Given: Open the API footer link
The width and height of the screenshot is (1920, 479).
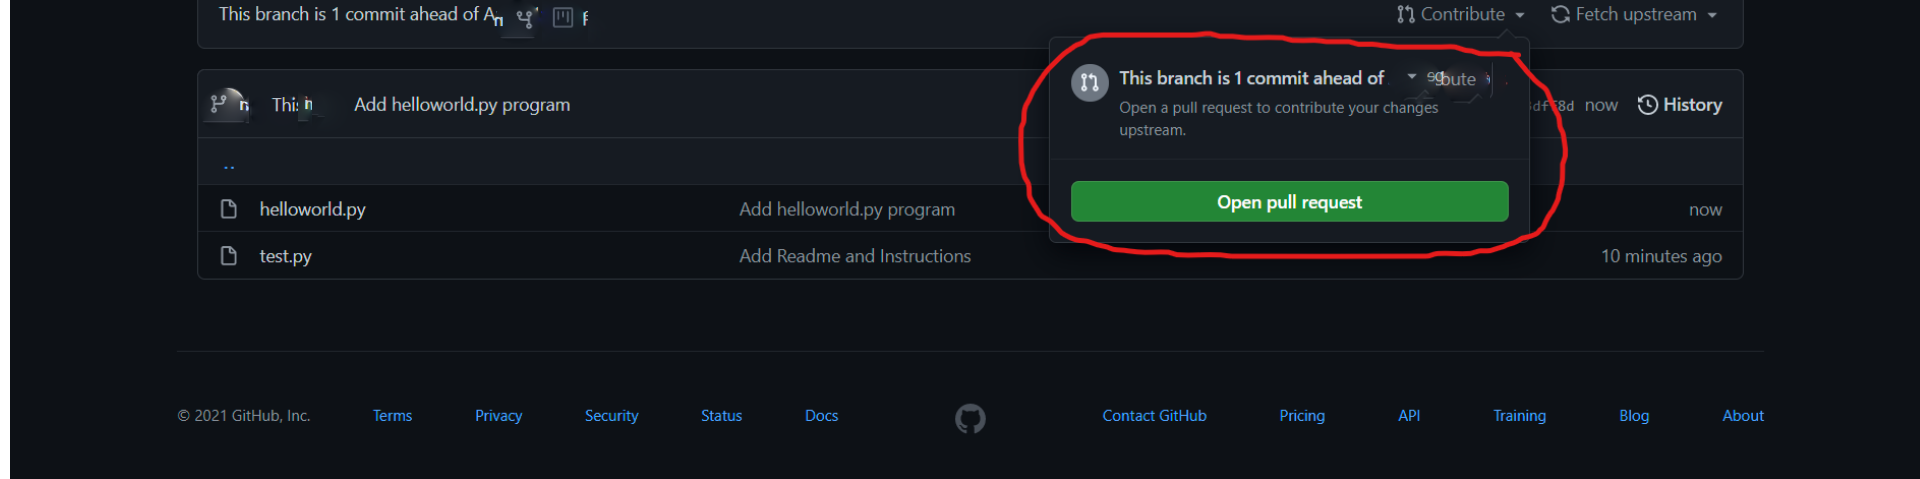Looking at the screenshot, I should pyautogui.click(x=1409, y=416).
